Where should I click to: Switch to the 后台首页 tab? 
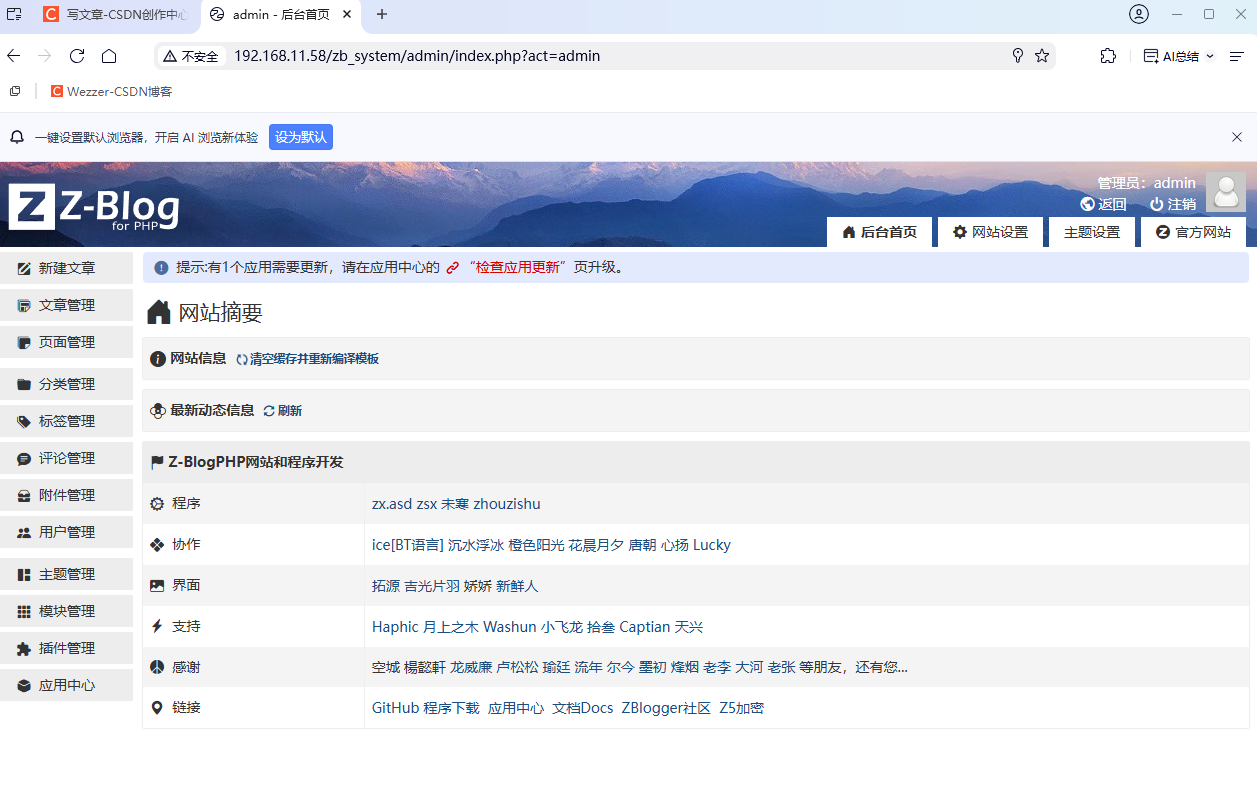coord(879,232)
